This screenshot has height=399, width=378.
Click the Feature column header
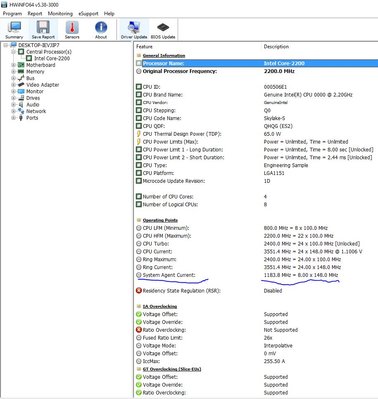pyautogui.click(x=144, y=47)
